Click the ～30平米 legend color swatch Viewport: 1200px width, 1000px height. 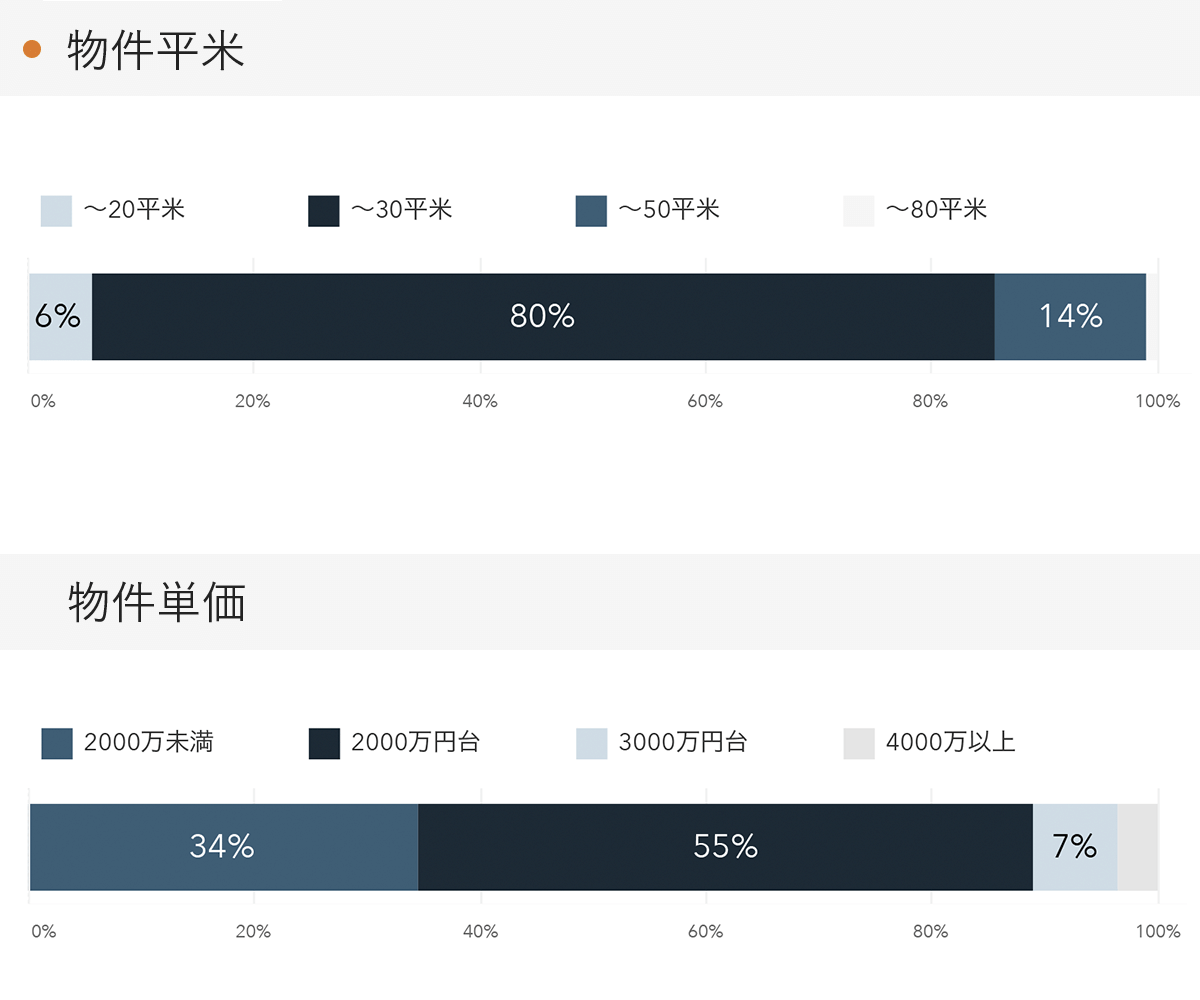point(324,211)
